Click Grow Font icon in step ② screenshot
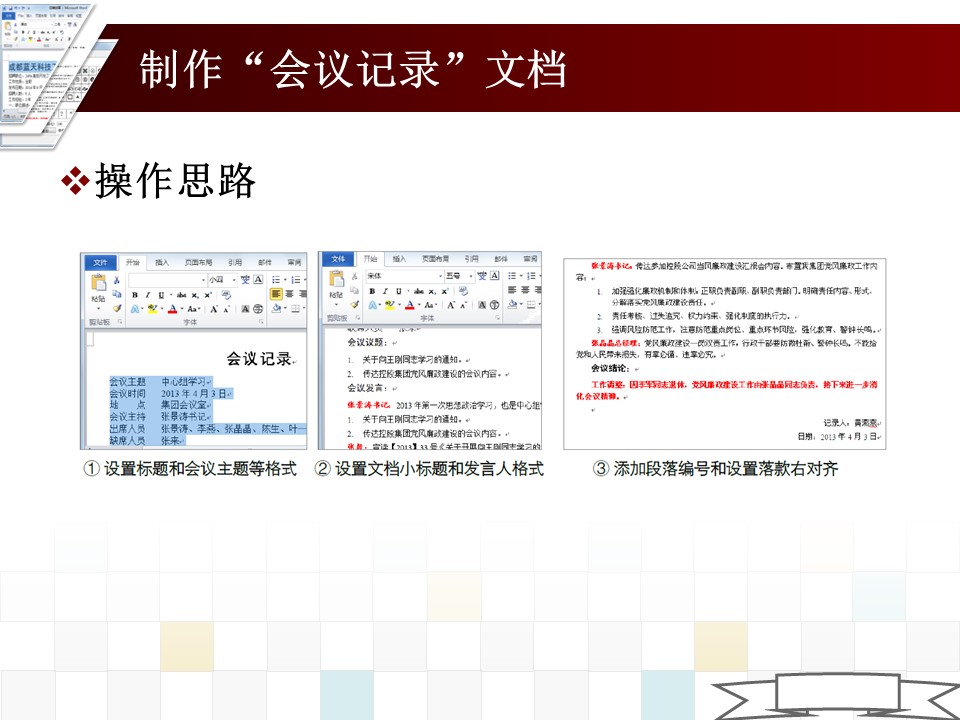The height and width of the screenshot is (720, 960). coord(451,305)
